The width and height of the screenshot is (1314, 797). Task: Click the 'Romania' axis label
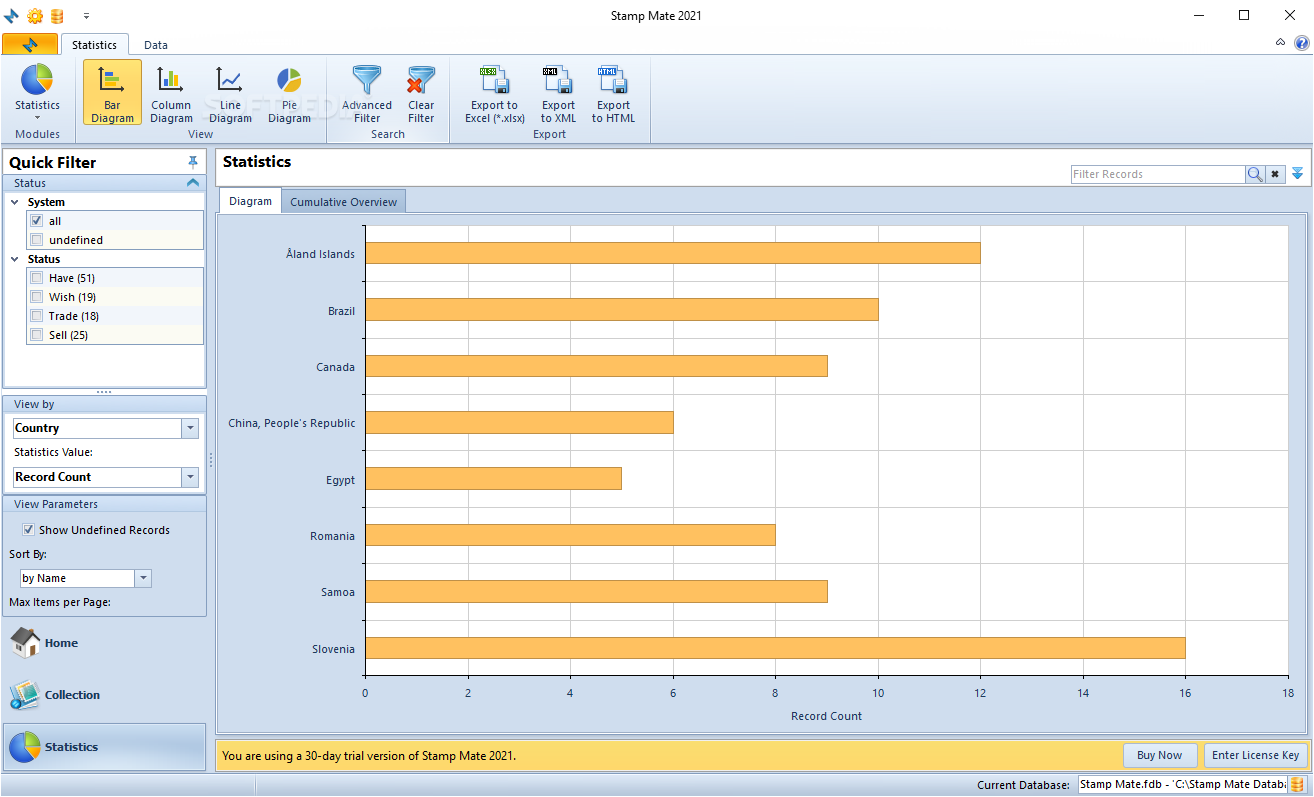pyautogui.click(x=332, y=536)
